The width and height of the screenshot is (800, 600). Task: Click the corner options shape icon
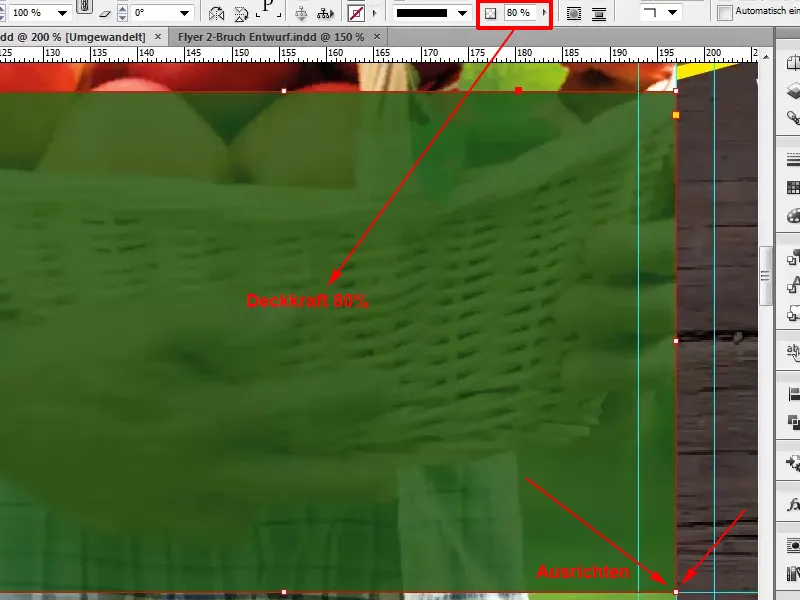click(x=650, y=12)
